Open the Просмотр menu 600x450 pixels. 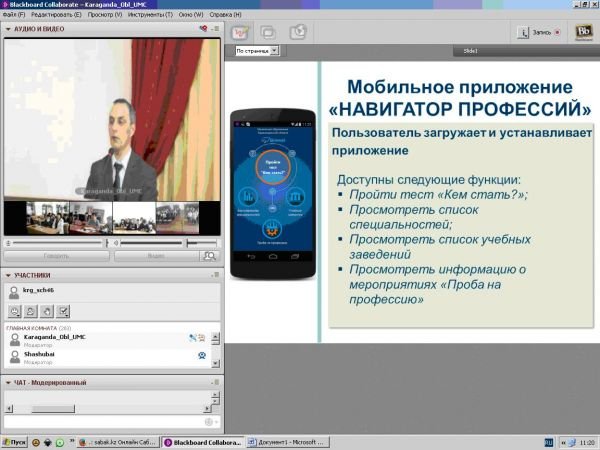[x=106, y=16]
